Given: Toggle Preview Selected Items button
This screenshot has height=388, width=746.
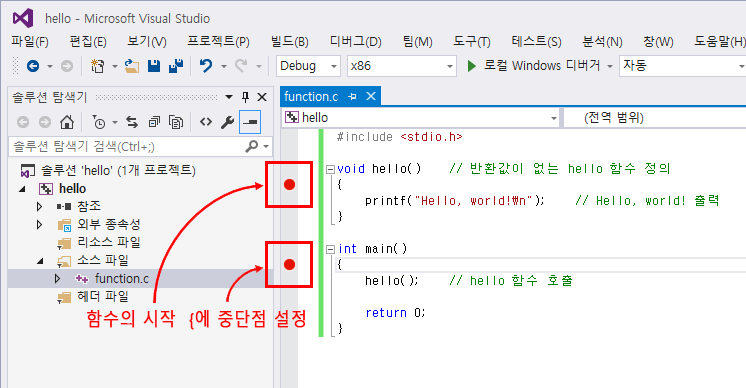Looking at the screenshot, I should point(250,122).
